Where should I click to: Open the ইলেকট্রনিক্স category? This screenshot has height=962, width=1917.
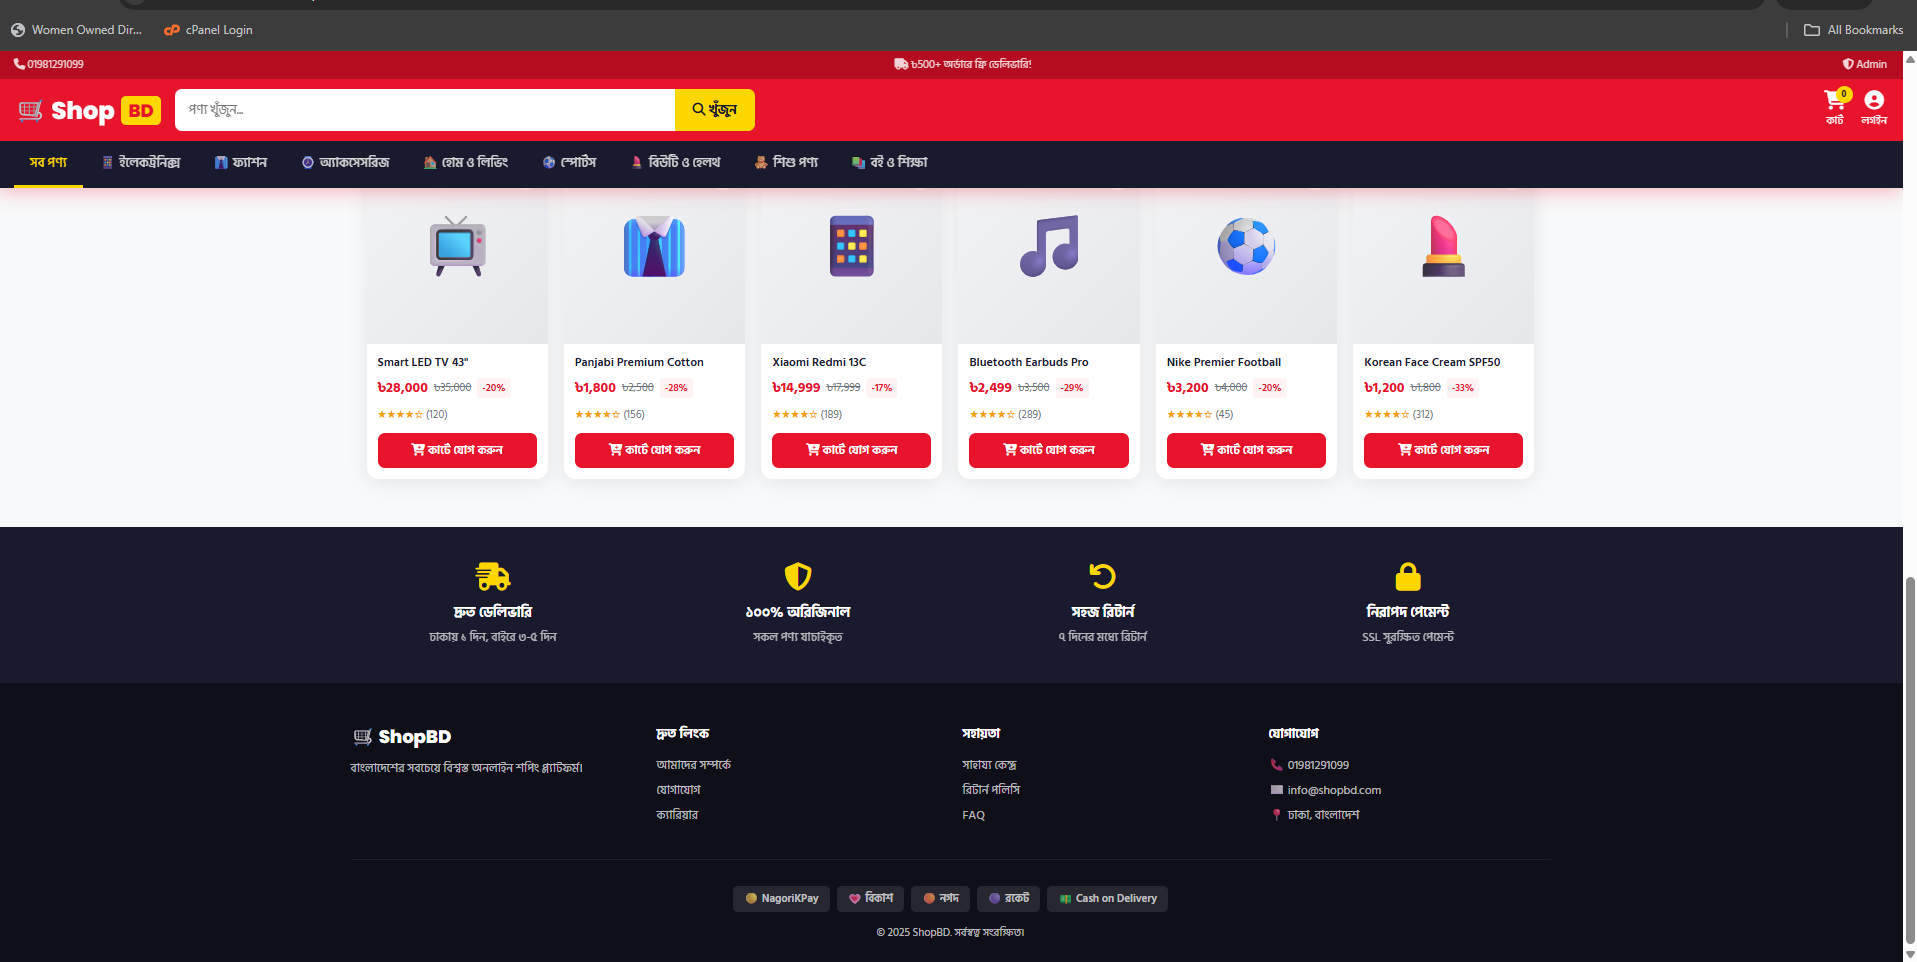click(x=141, y=162)
